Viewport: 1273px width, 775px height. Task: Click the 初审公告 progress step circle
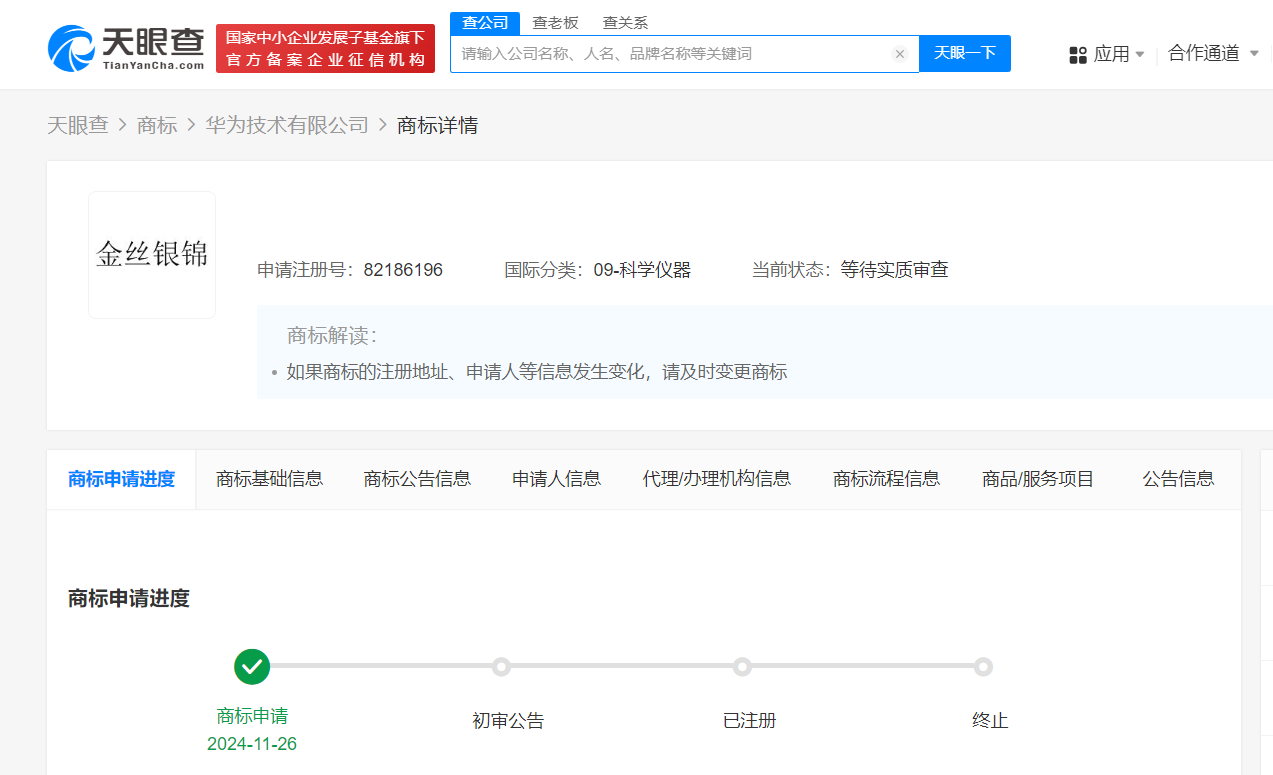tap(502, 666)
